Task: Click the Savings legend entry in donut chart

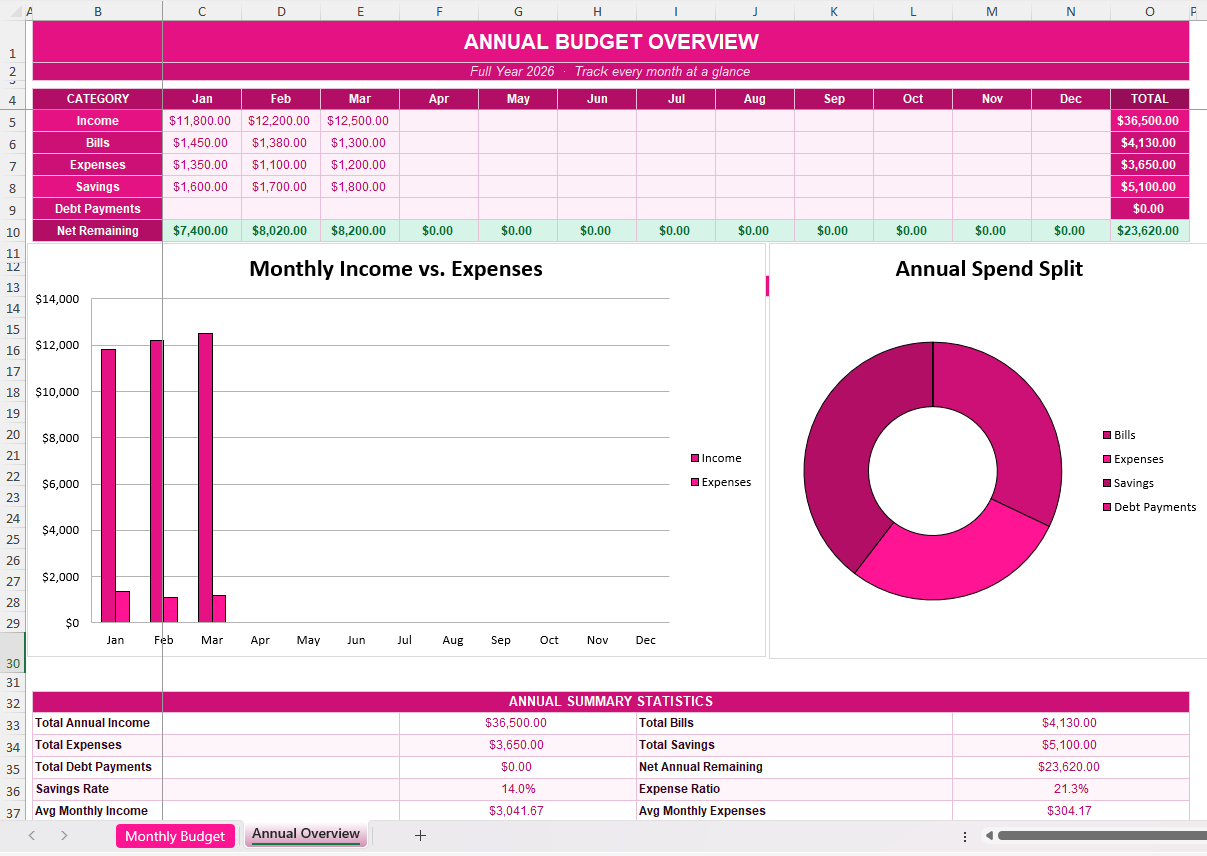Action: pyautogui.click(x=1128, y=483)
